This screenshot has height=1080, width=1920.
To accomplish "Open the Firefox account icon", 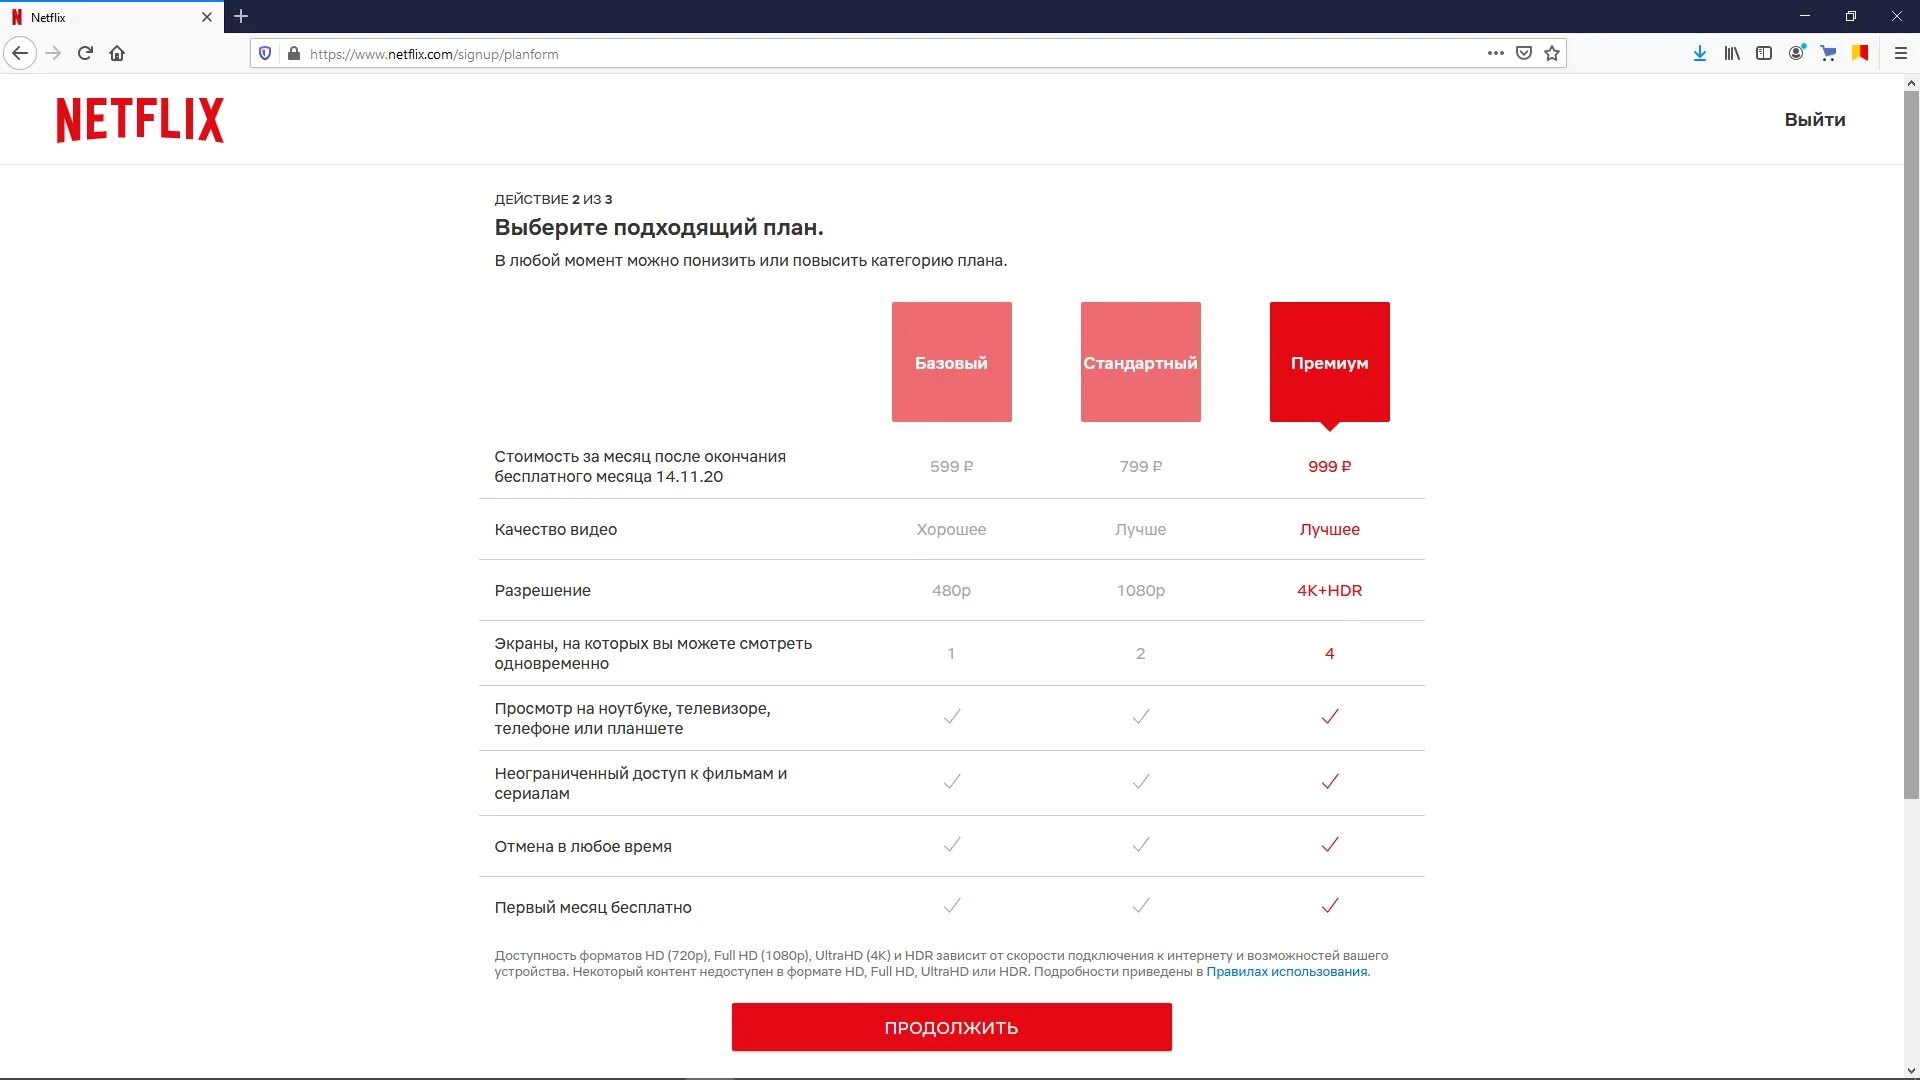I will click(x=1796, y=54).
